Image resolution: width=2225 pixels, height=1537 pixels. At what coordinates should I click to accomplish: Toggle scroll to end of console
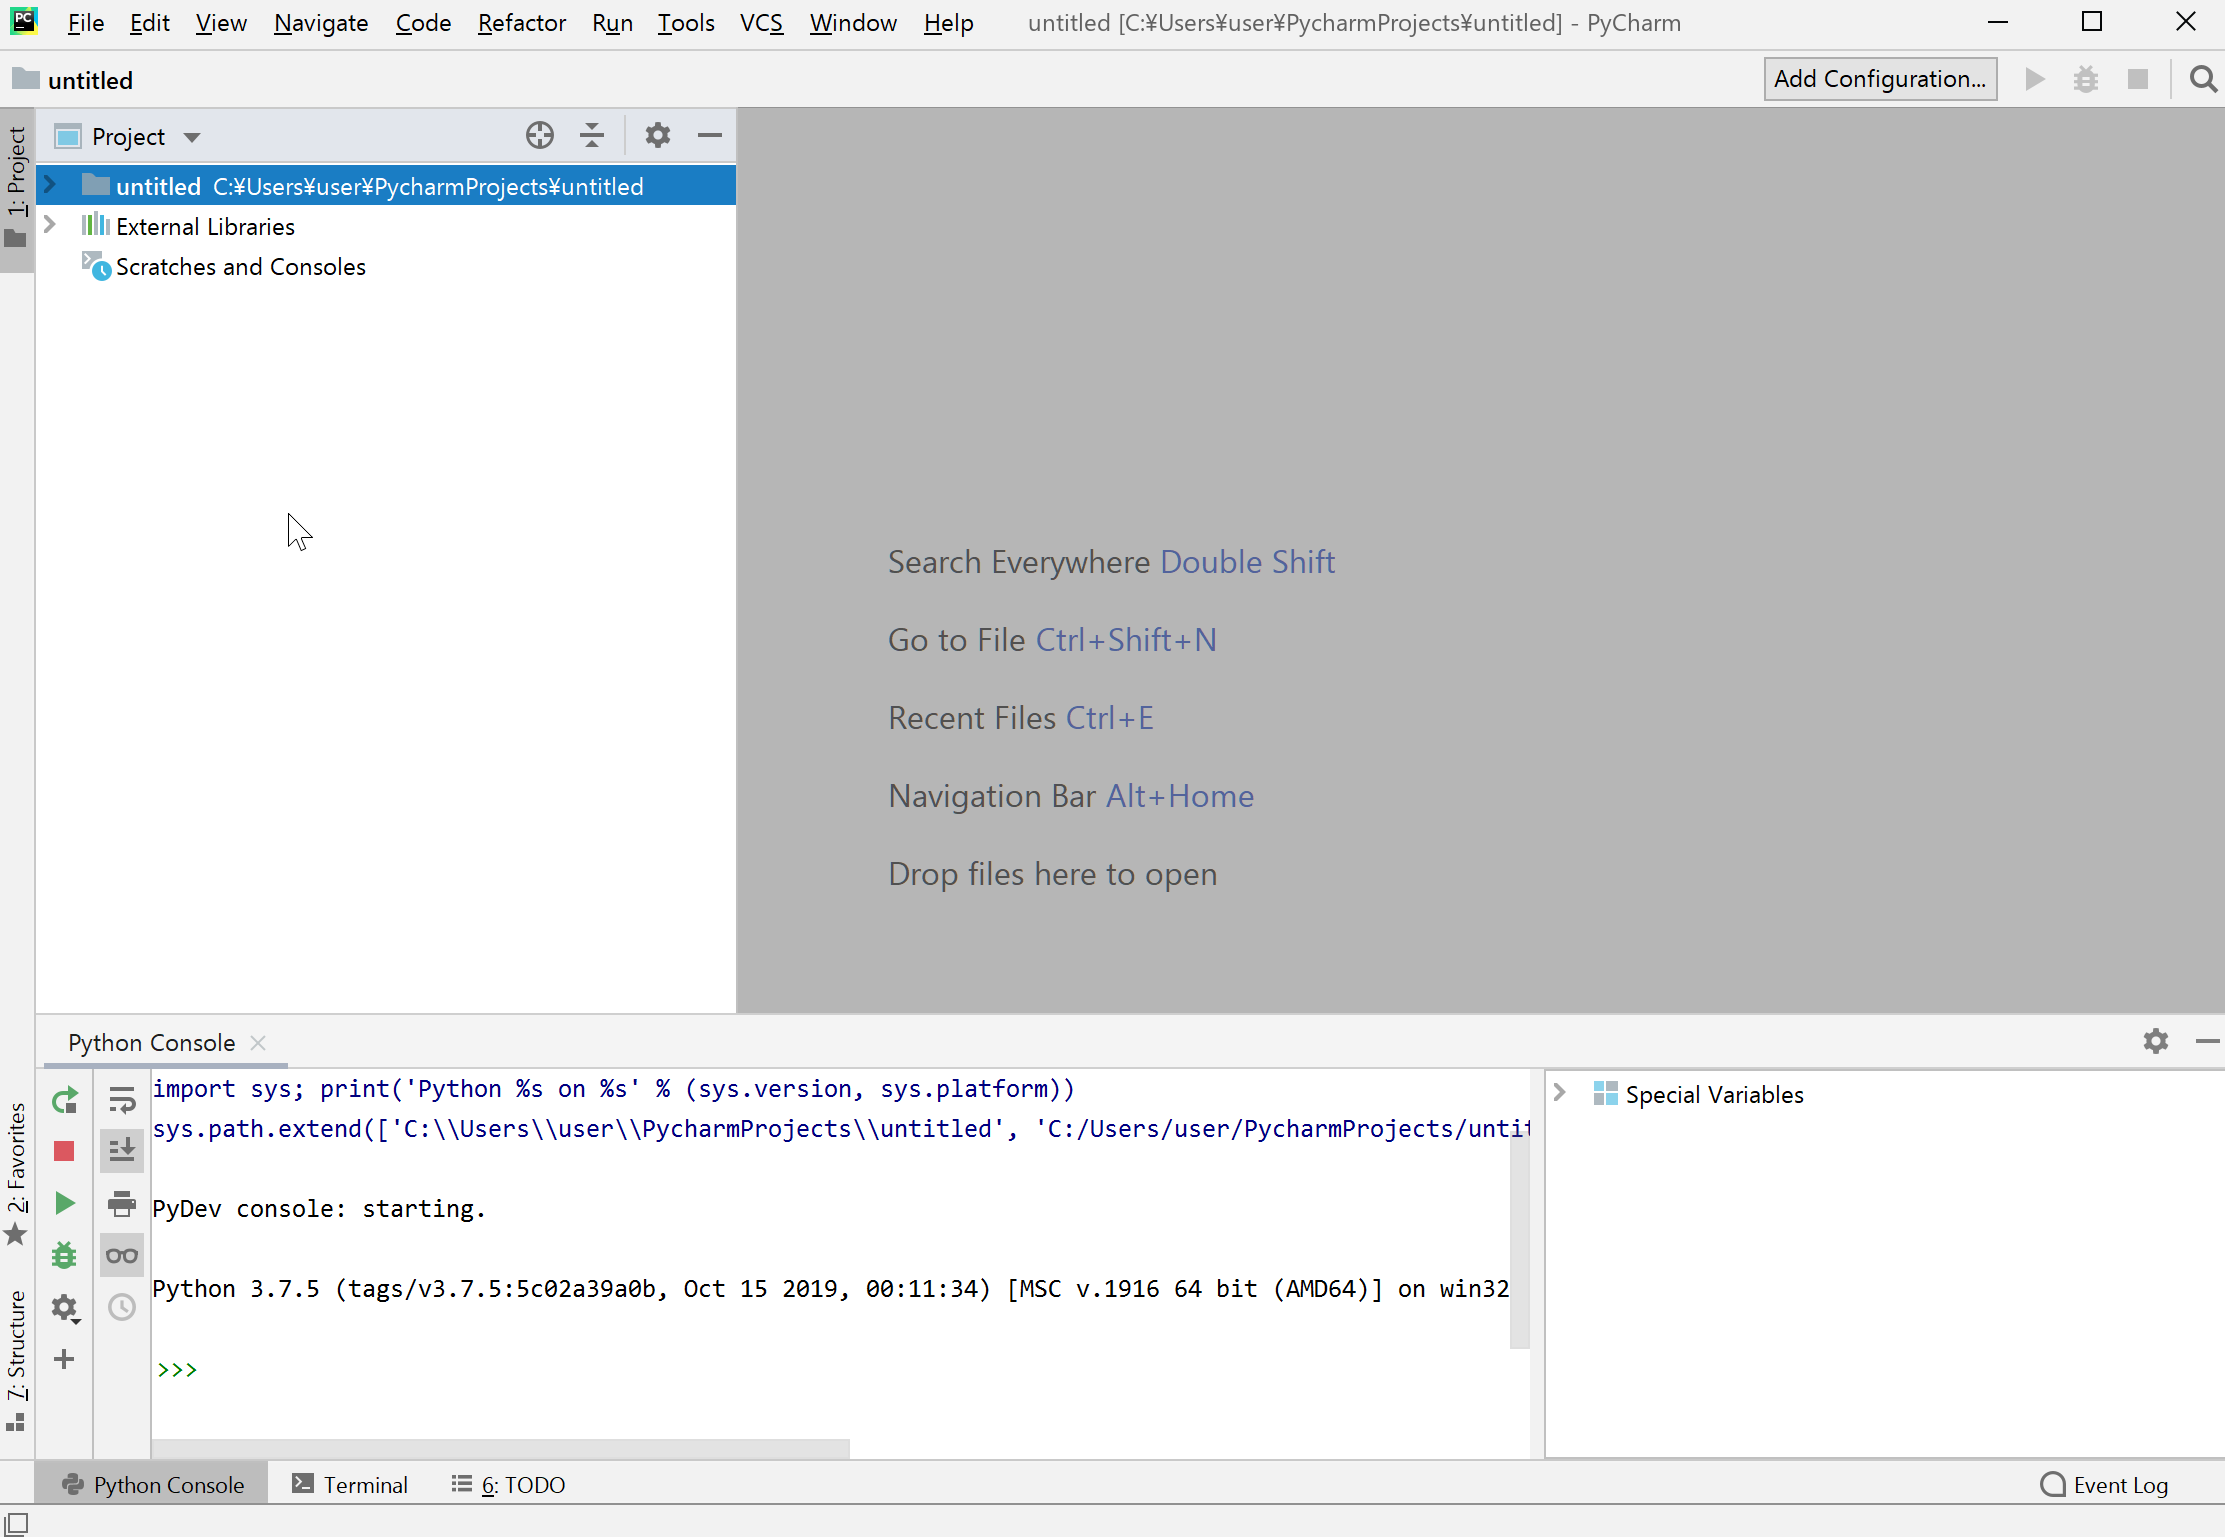(x=122, y=1152)
